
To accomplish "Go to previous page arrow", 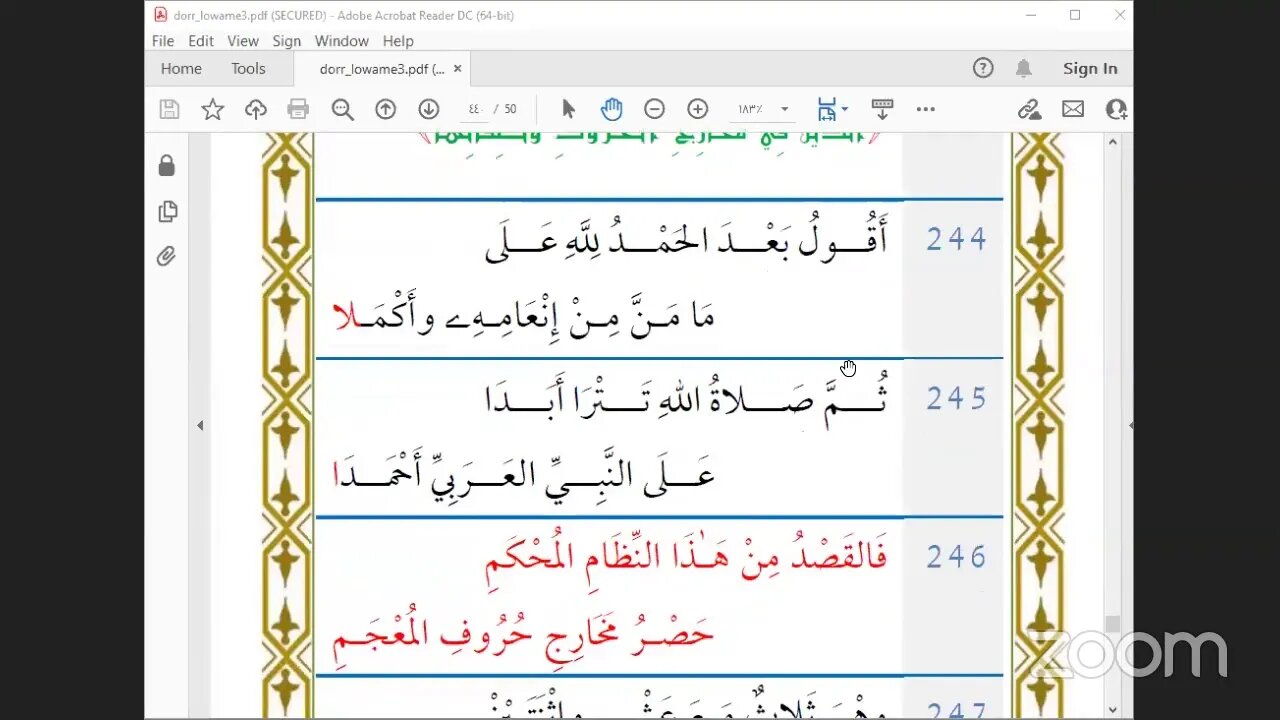I will (386, 109).
